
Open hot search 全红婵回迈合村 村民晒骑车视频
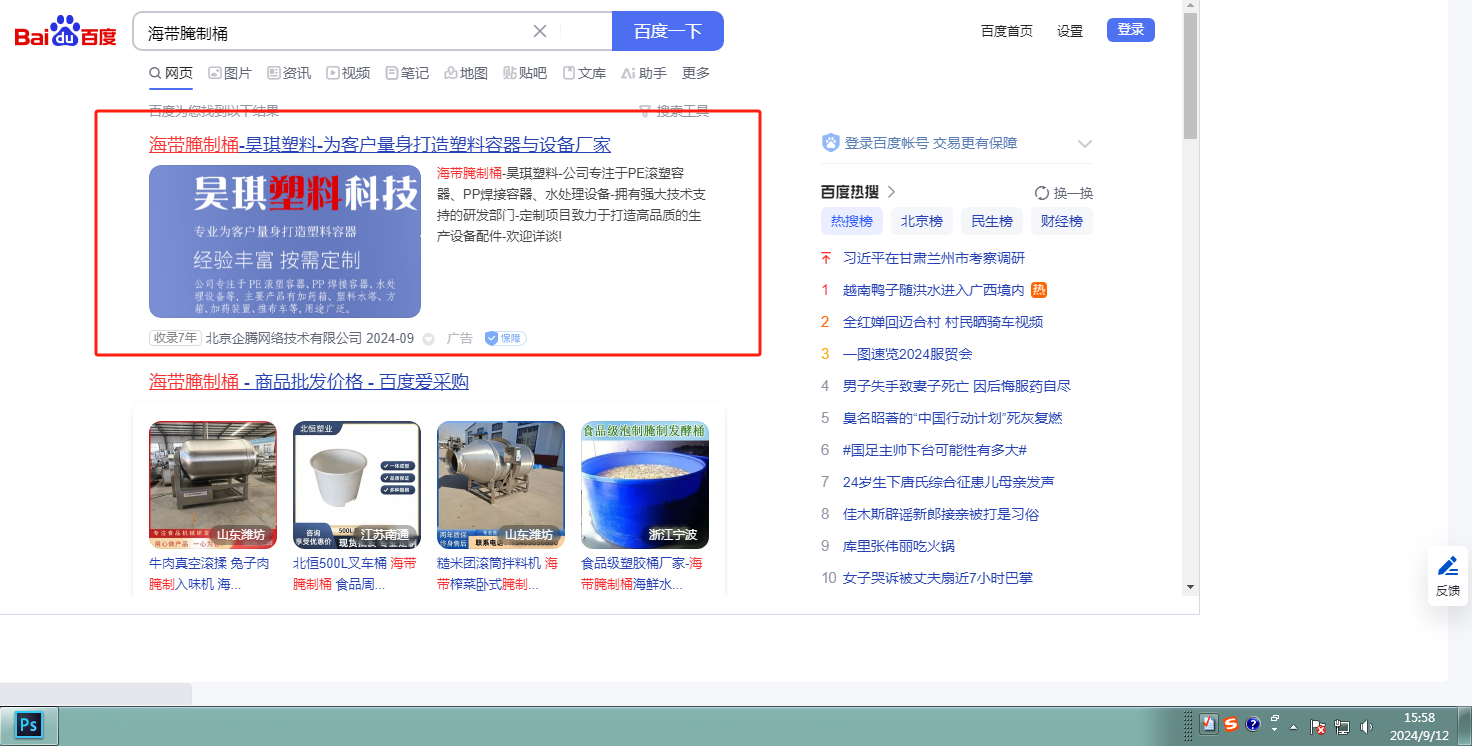coord(943,322)
